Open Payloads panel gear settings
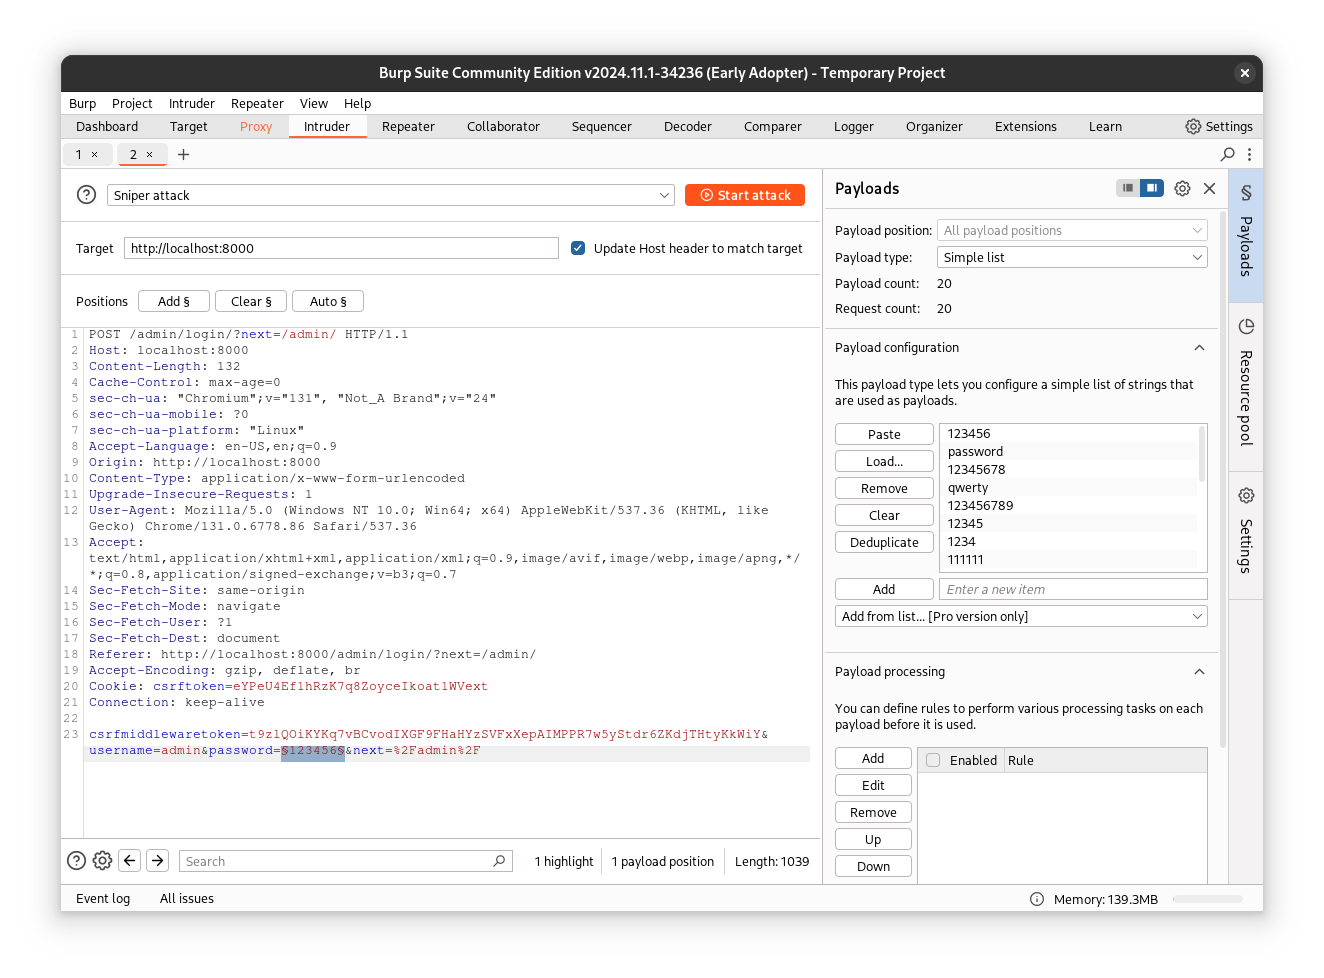Viewport: 1324px width, 978px height. [1182, 188]
